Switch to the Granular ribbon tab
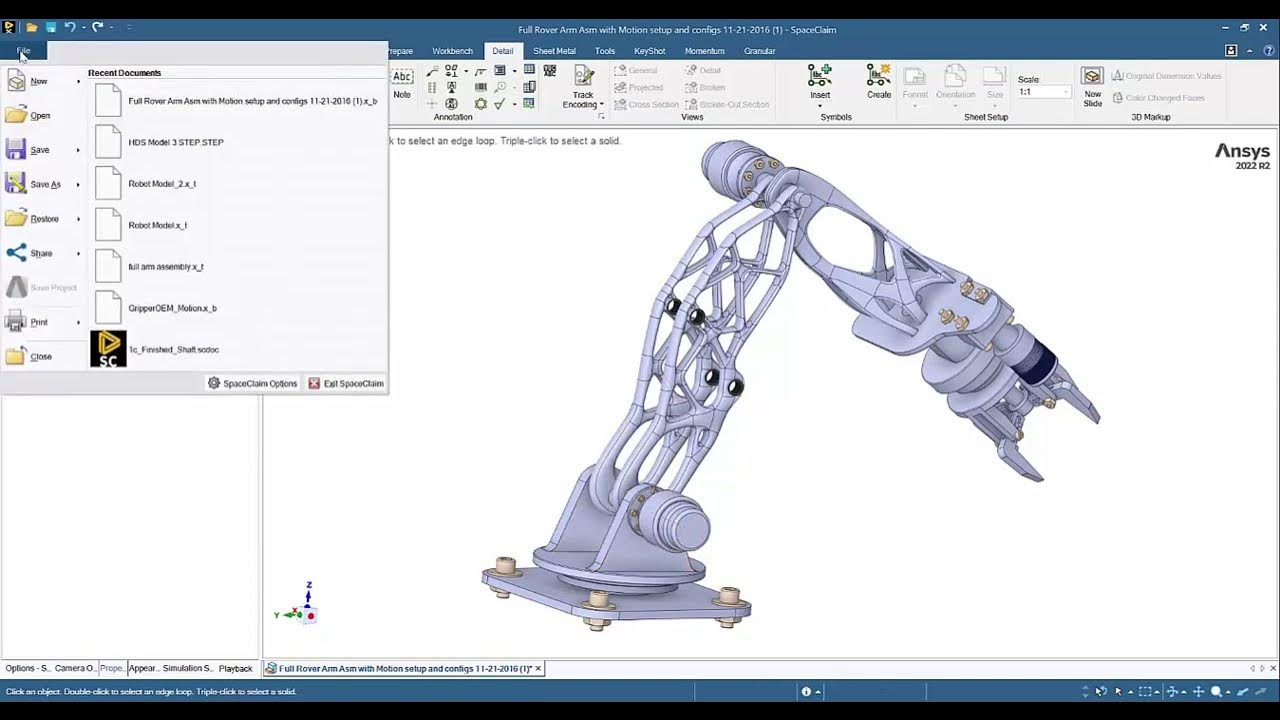Viewport: 1280px width, 720px height. pyautogui.click(x=760, y=51)
